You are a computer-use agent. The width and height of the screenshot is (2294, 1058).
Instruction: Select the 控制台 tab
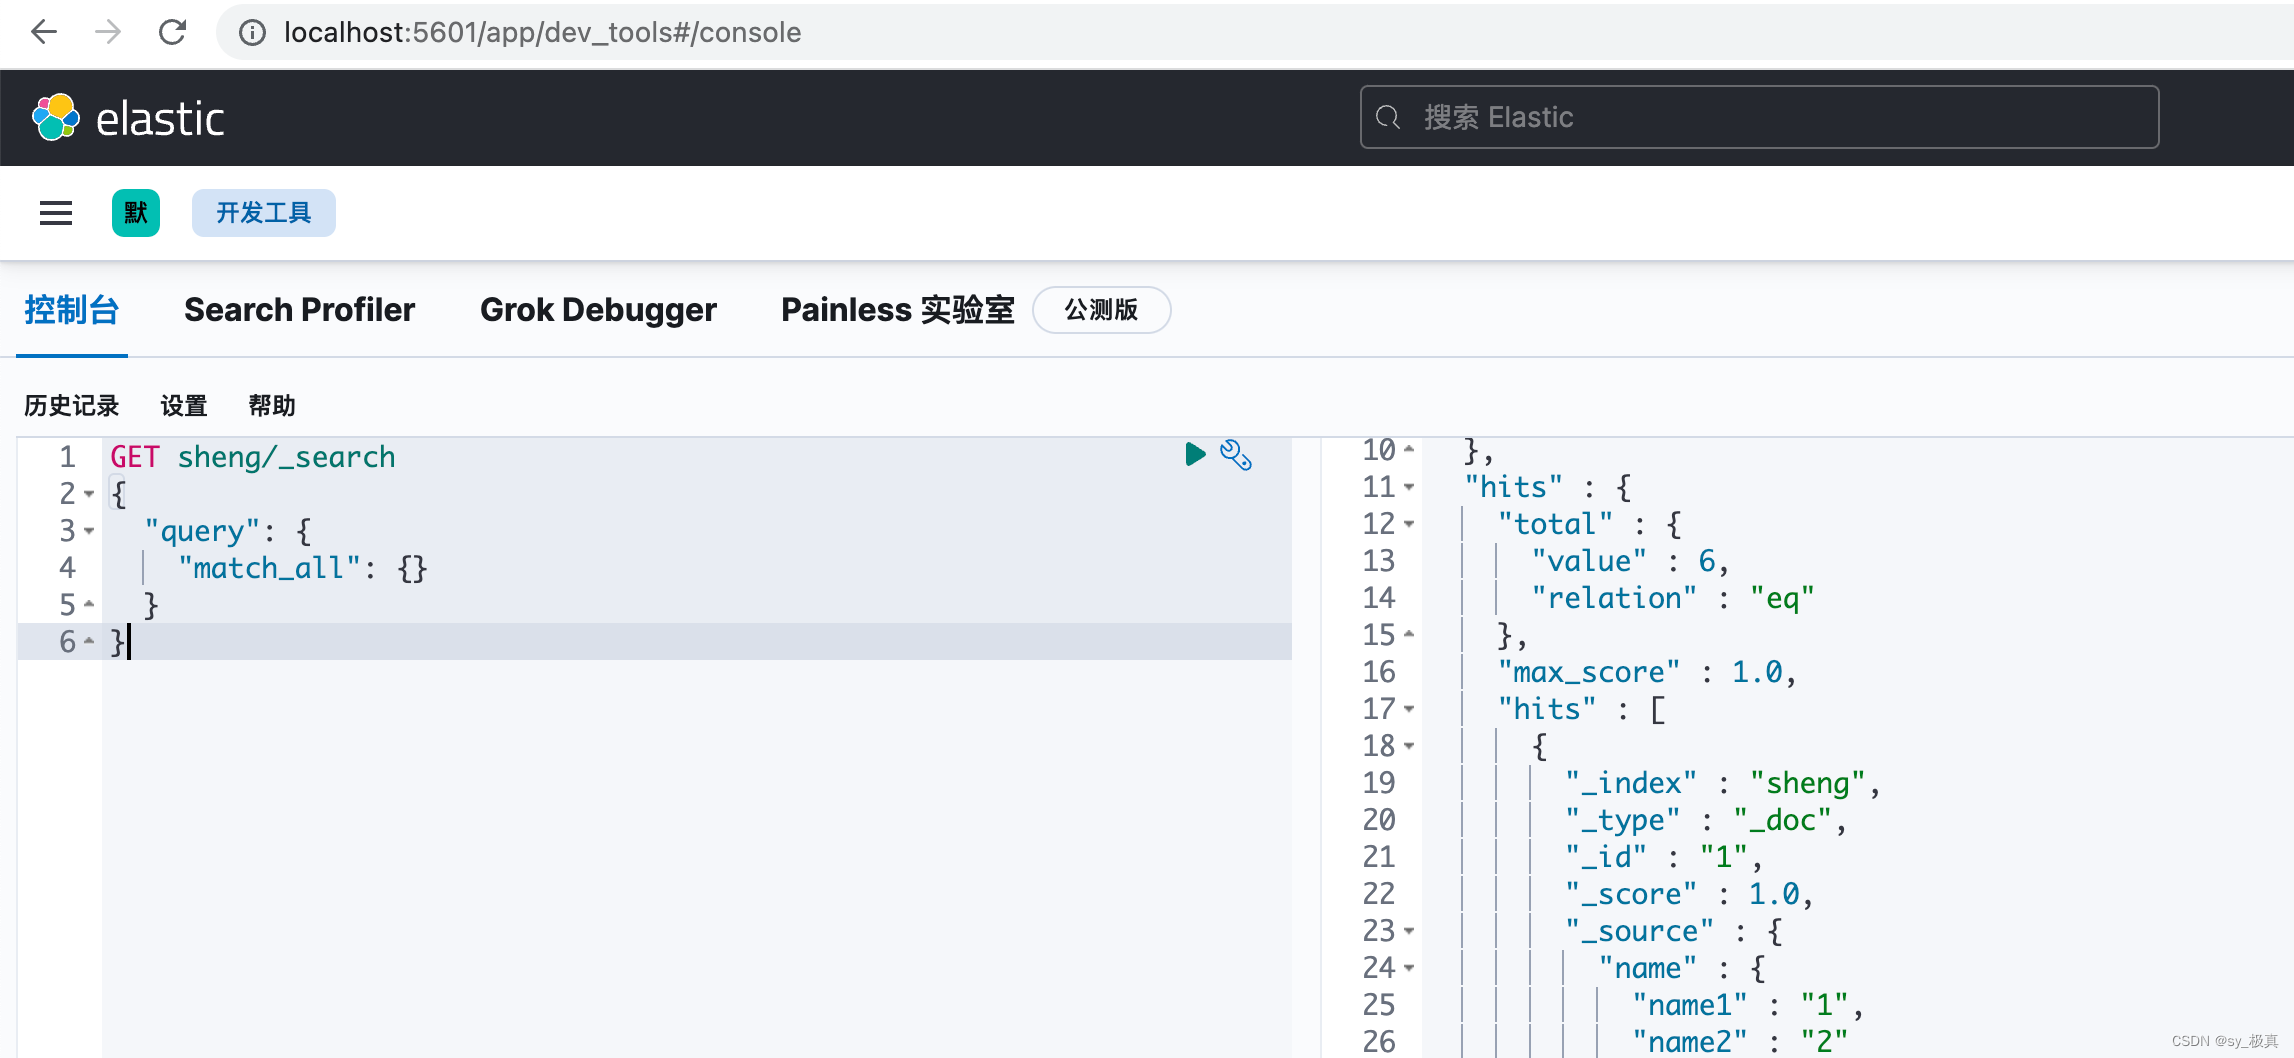72,310
